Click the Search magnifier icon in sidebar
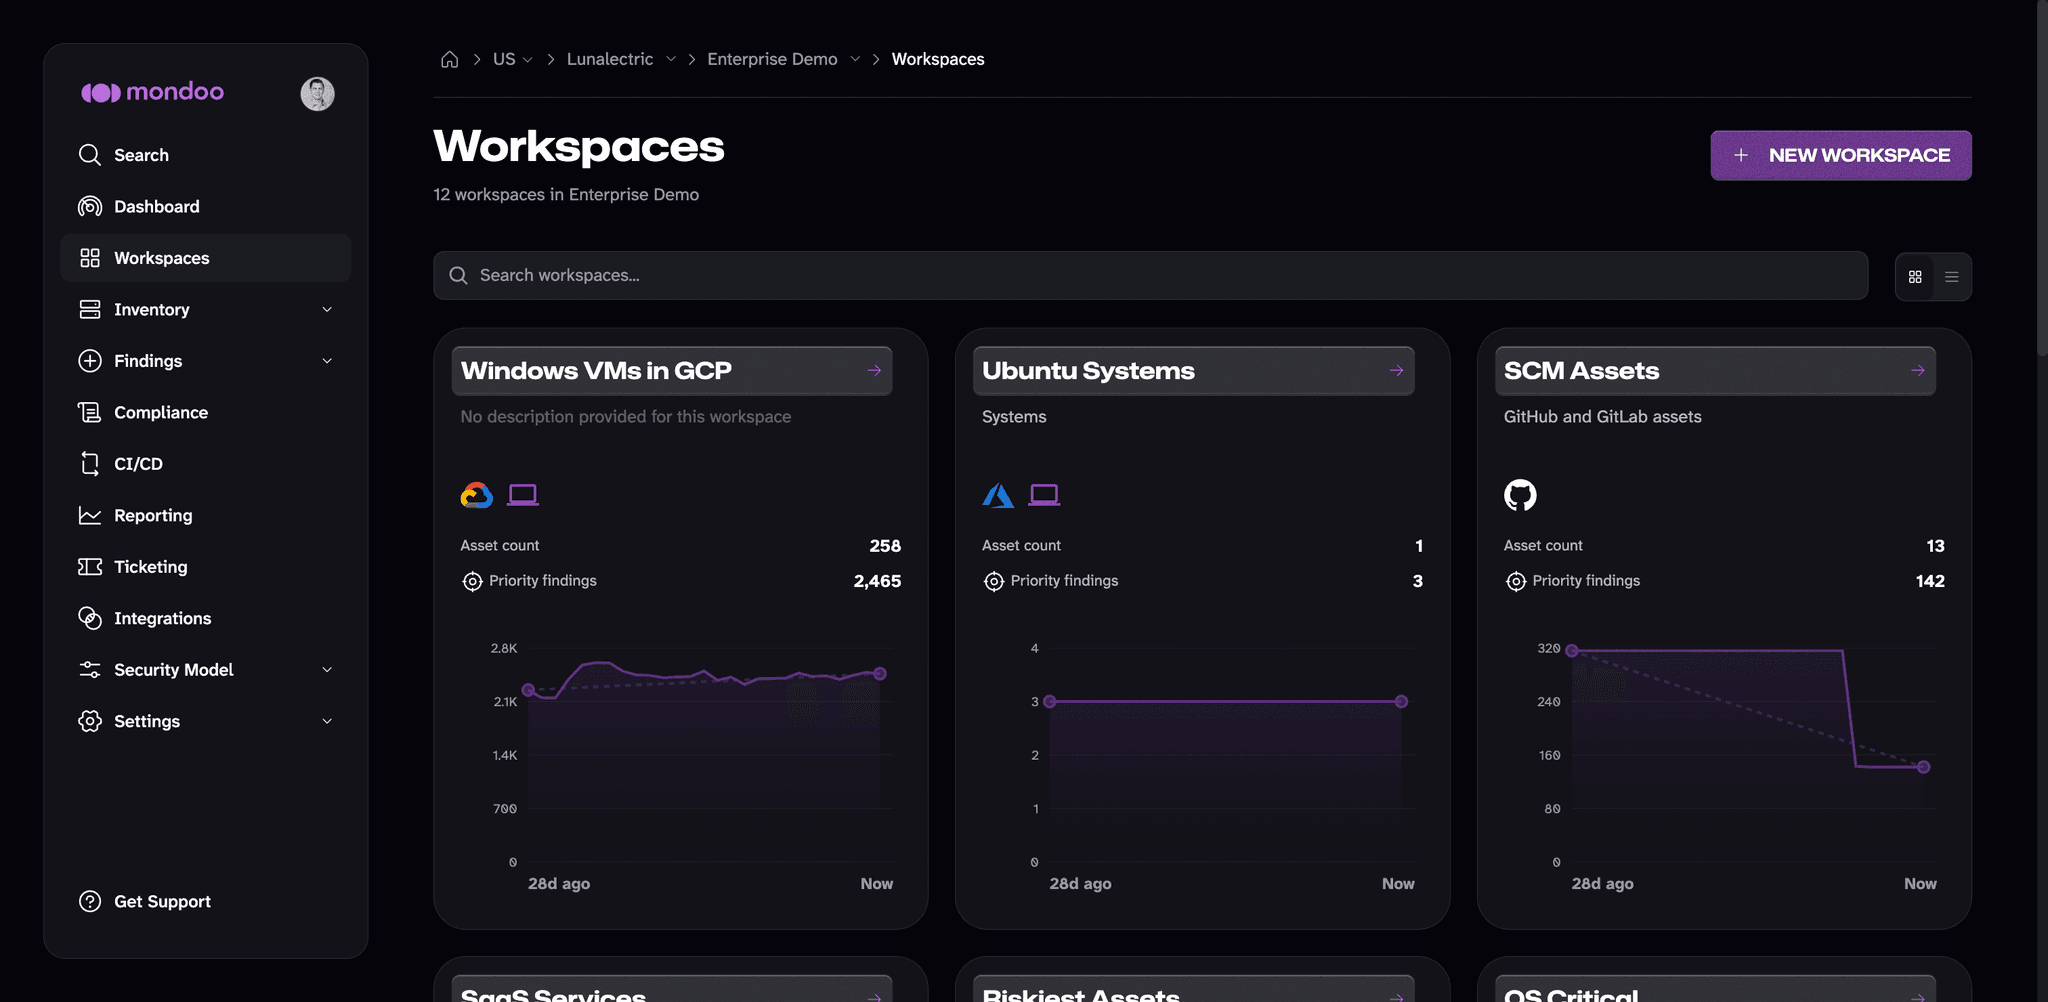The height and width of the screenshot is (1002, 2048). tap(90, 155)
